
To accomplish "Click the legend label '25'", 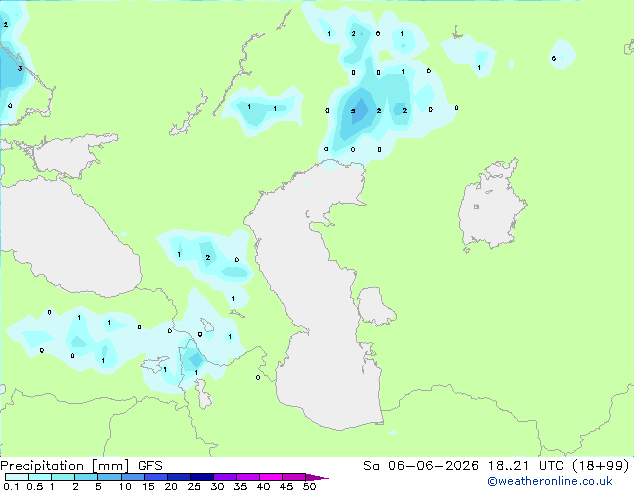I will pyautogui.click(x=194, y=486).
